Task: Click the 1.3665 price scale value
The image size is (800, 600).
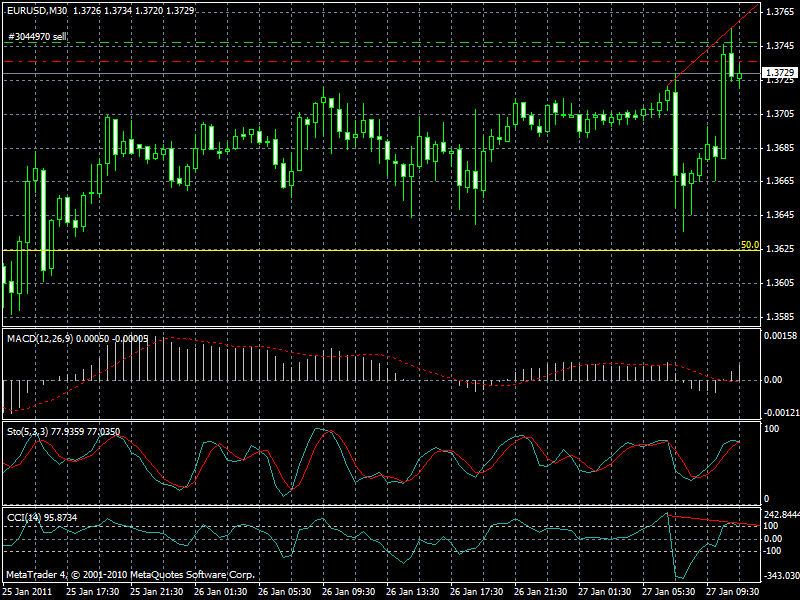Action: point(780,181)
